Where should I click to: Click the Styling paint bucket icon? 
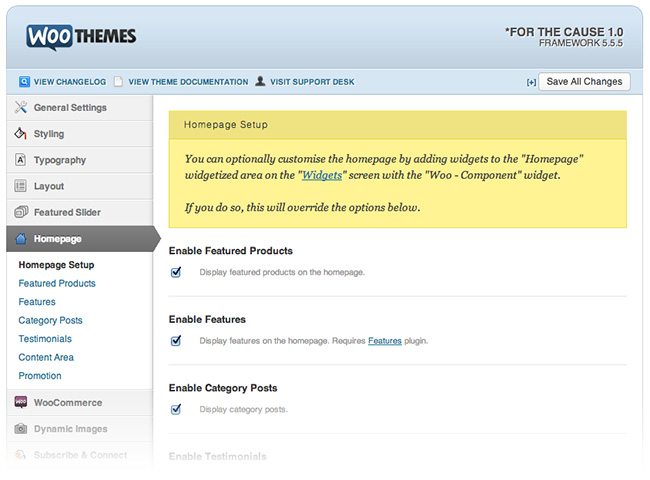tap(20, 133)
